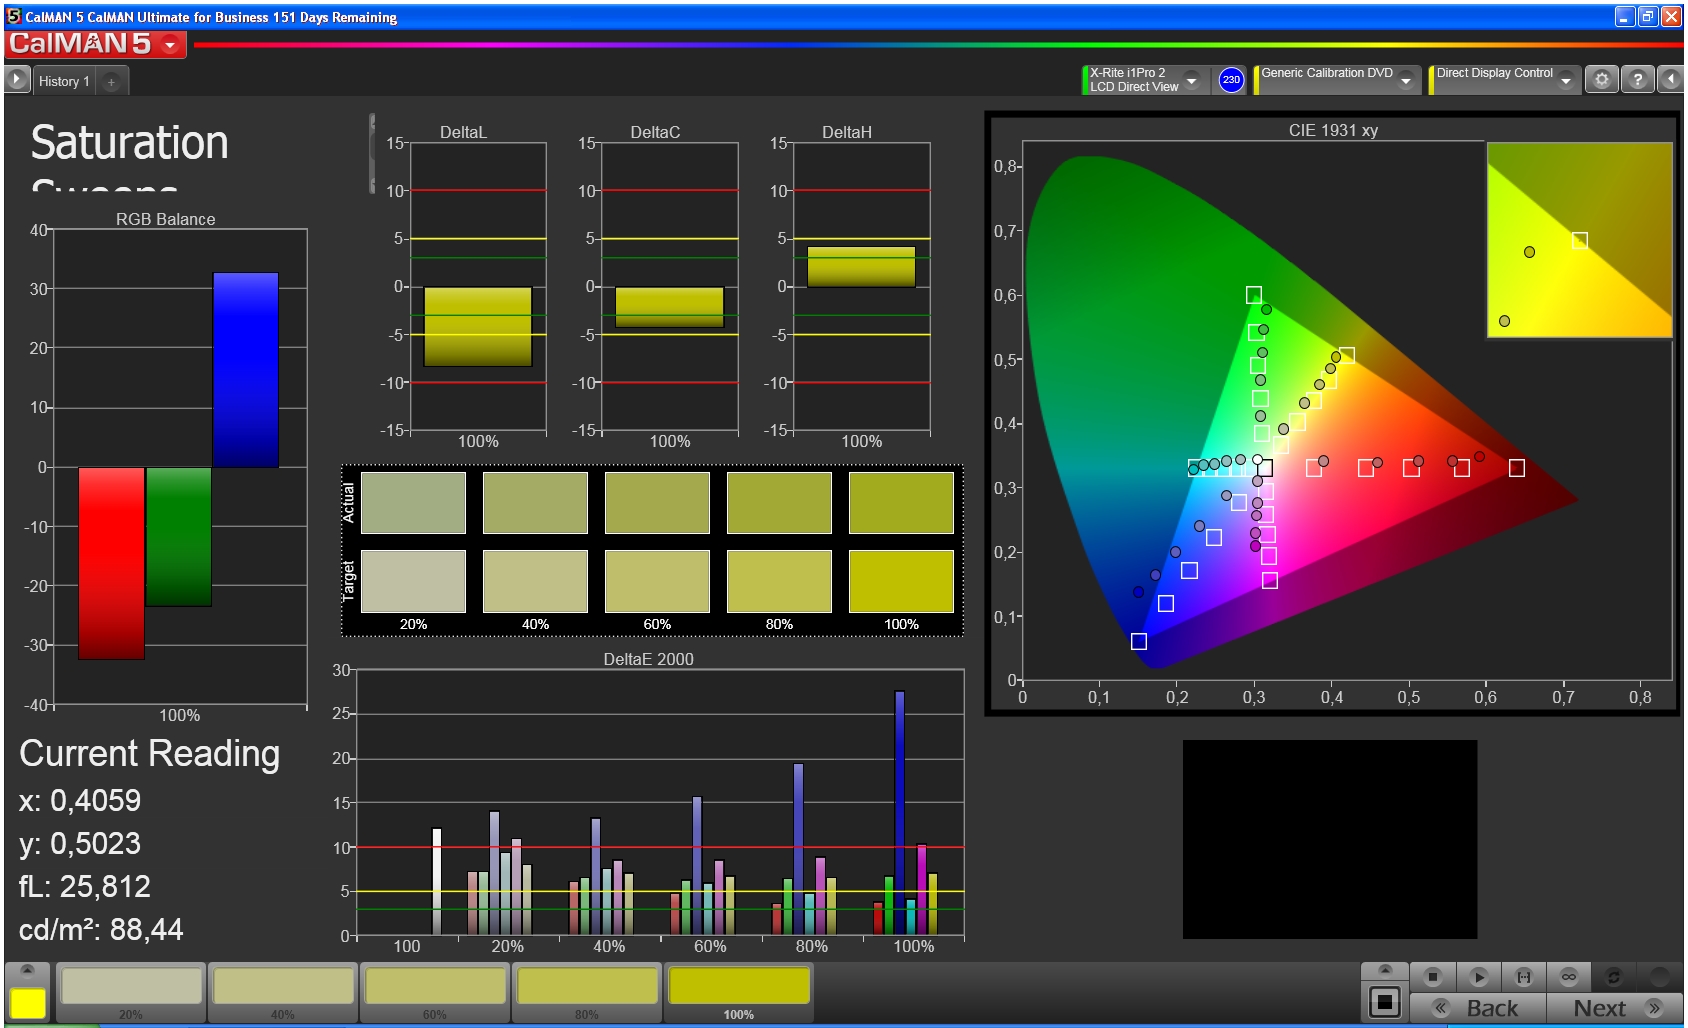This screenshot has height=1028, width=1688.
Task: Open the CalMAN 5 main menu dropdown
Action: (x=170, y=45)
